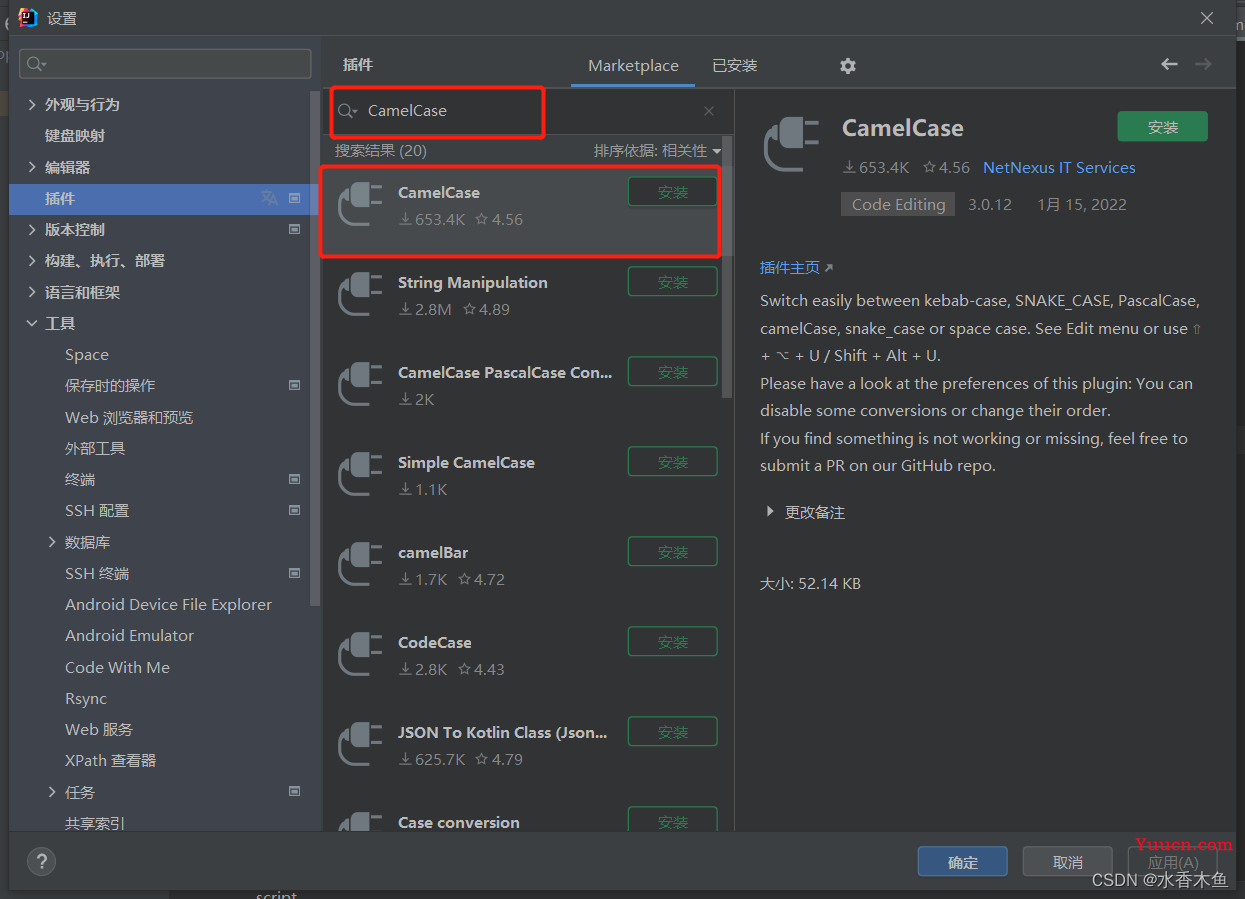This screenshot has width=1245, height=899.
Task: Collapse the 工具 section
Action: tap(32, 323)
